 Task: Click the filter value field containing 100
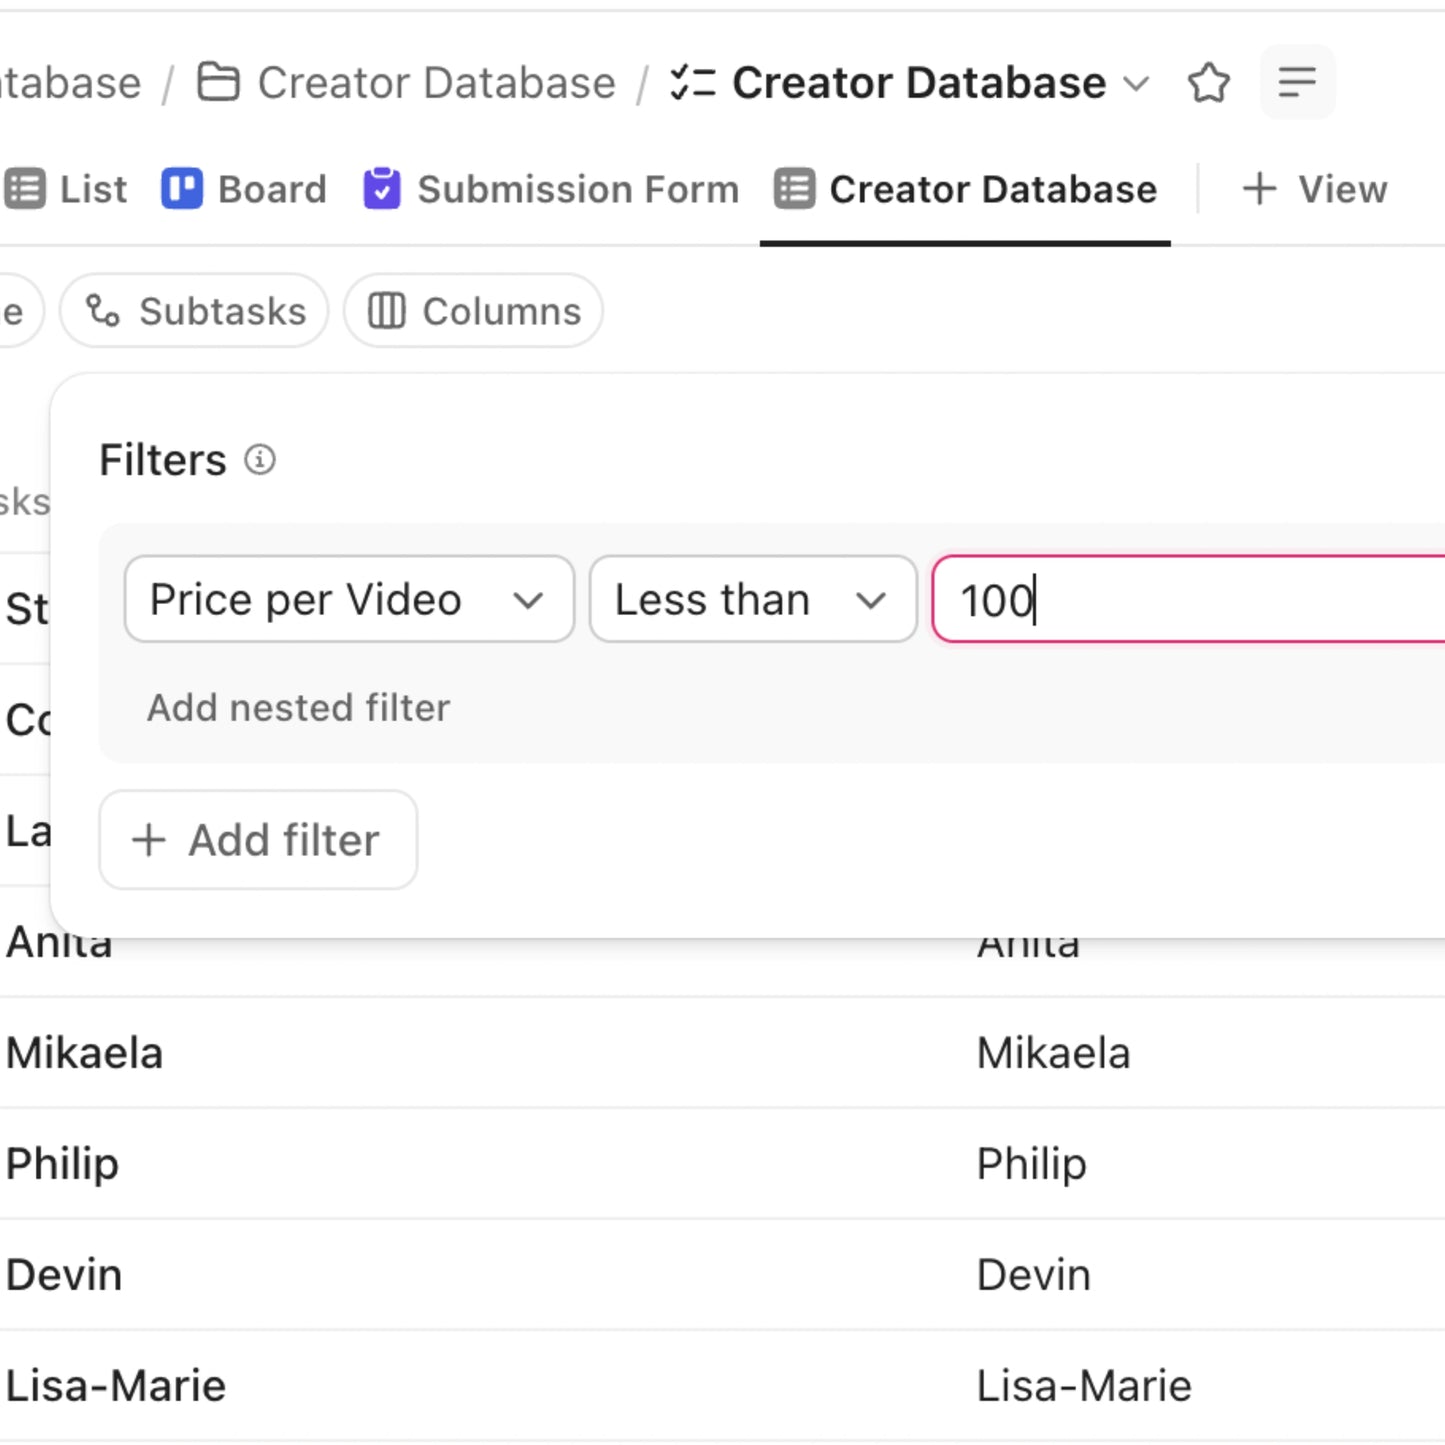click(1189, 599)
